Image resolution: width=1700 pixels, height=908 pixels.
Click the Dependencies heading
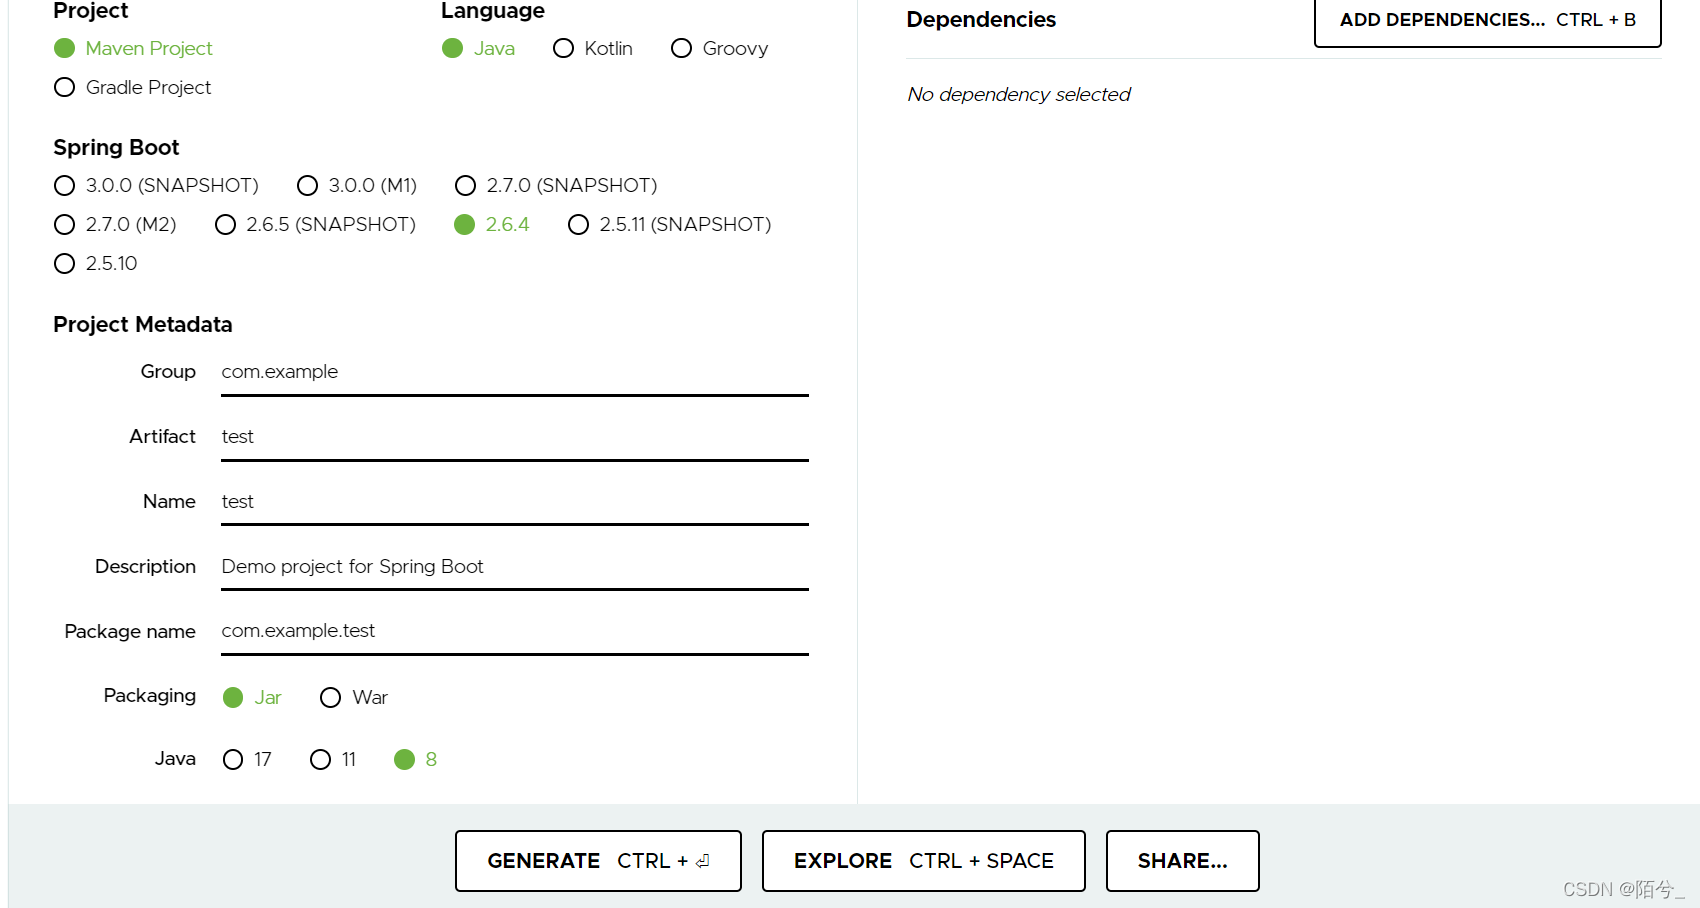981,19
